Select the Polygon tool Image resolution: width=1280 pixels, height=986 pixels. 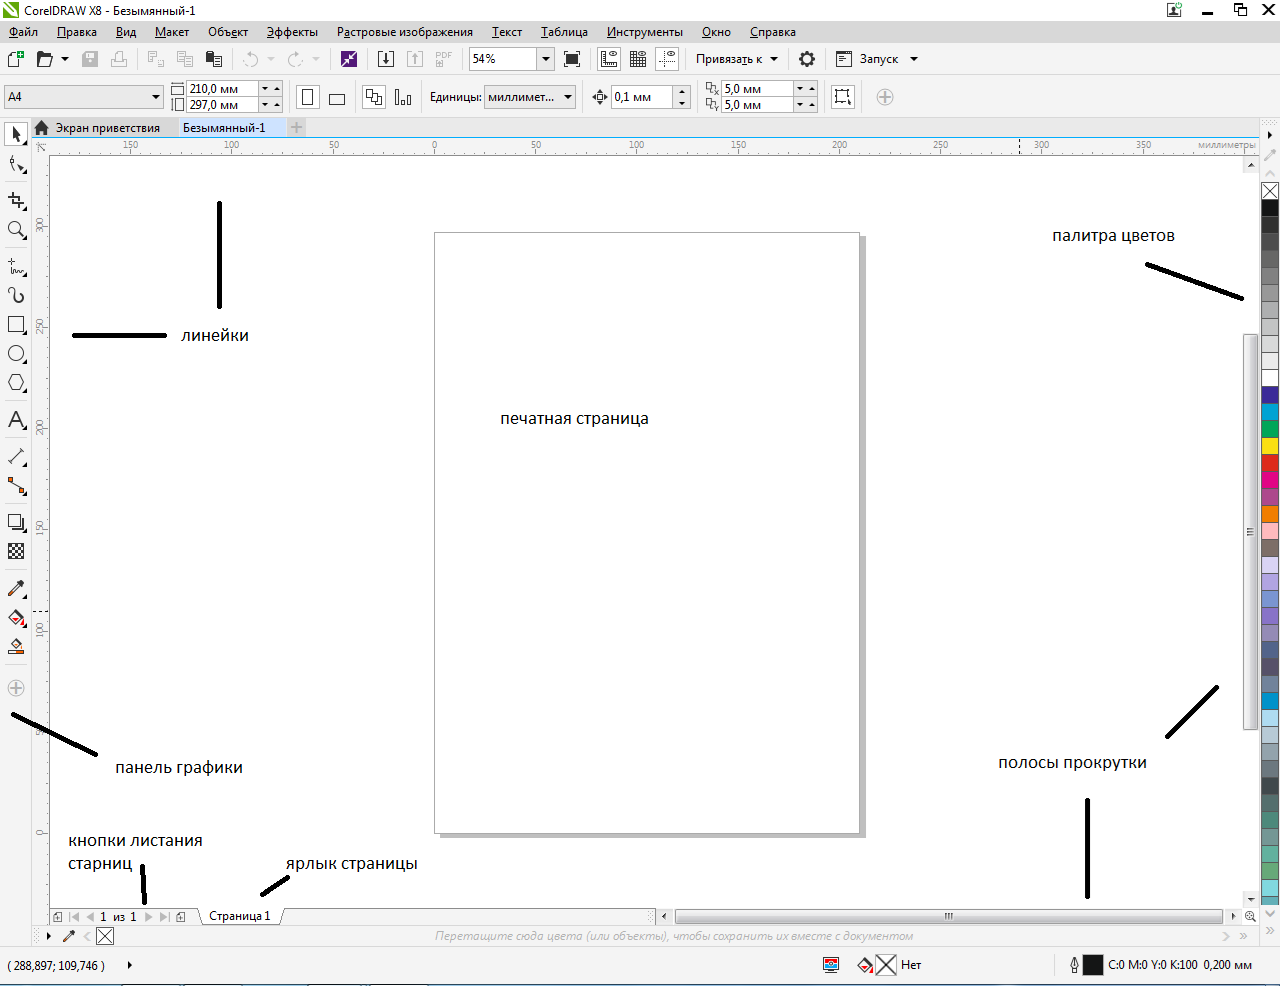(x=16, y=383)
